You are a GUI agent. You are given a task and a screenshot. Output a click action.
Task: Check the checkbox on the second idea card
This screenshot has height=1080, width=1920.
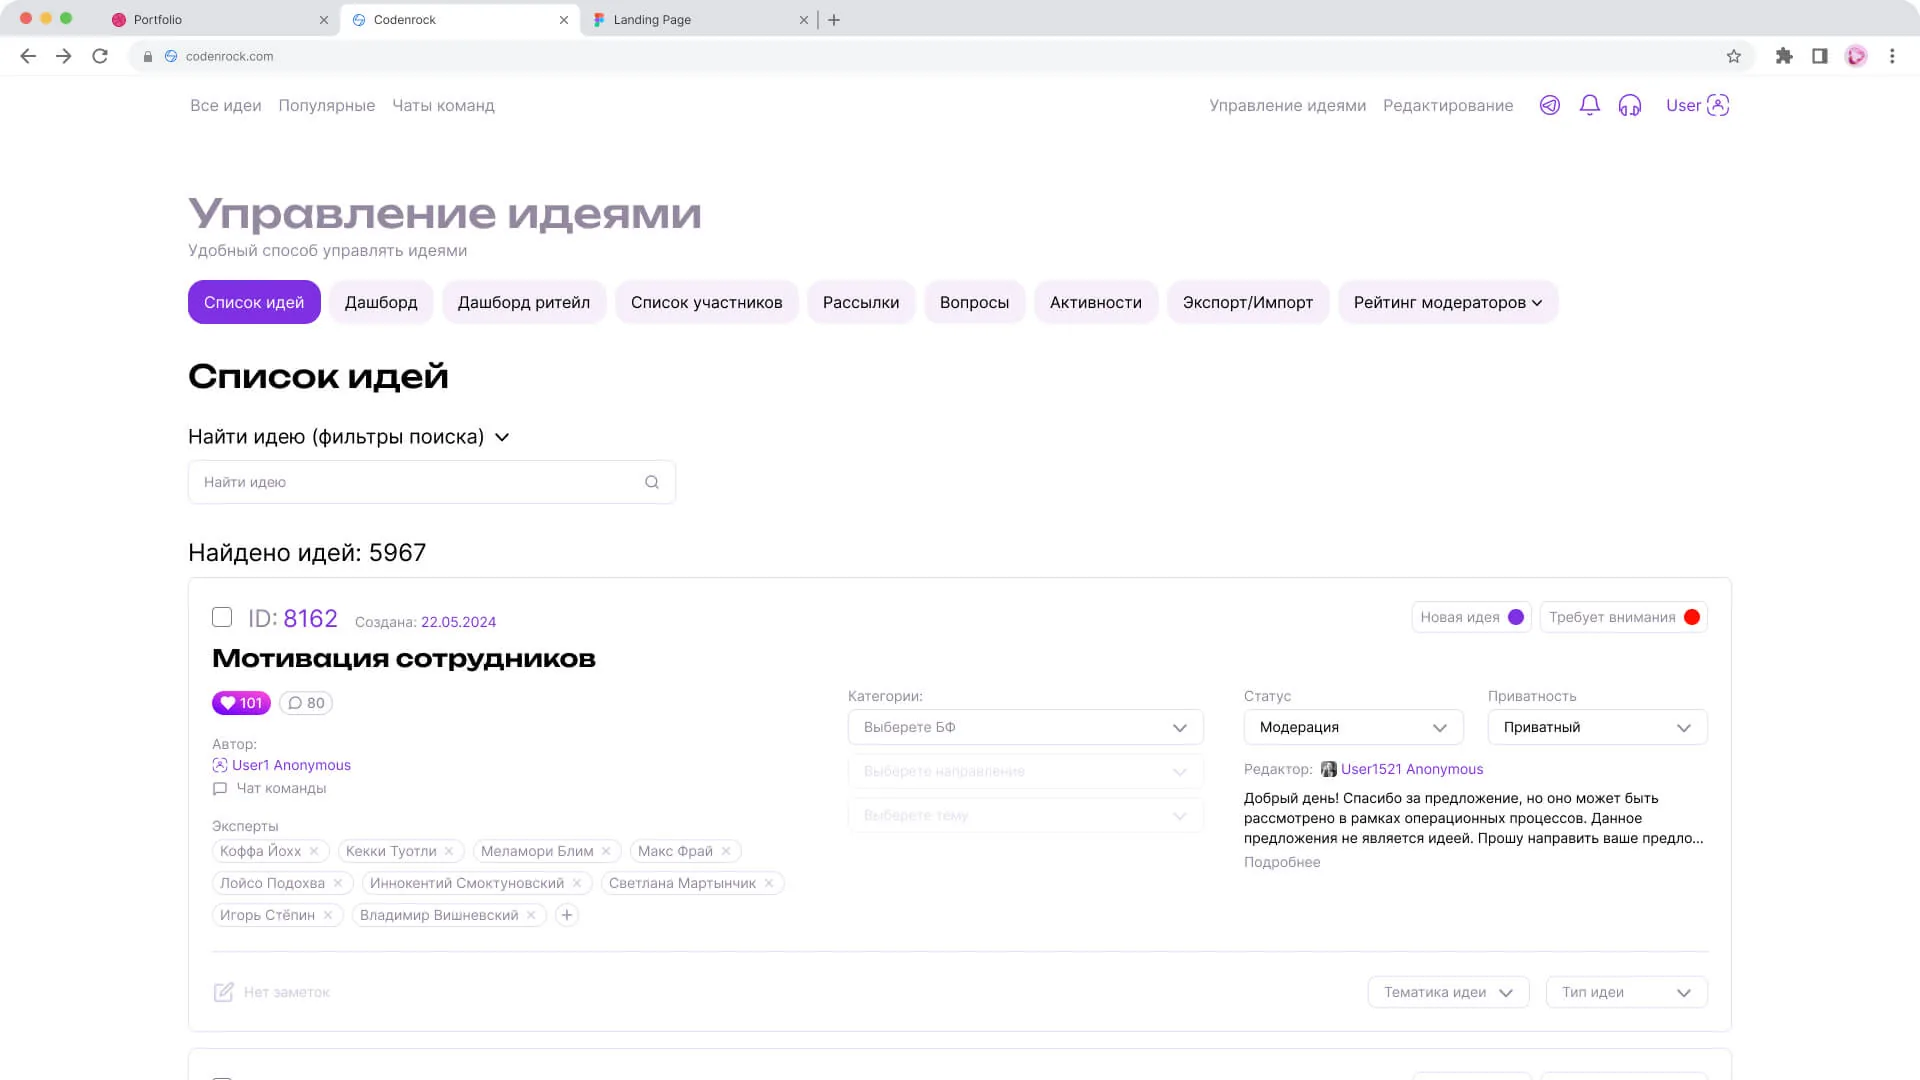222,1078
